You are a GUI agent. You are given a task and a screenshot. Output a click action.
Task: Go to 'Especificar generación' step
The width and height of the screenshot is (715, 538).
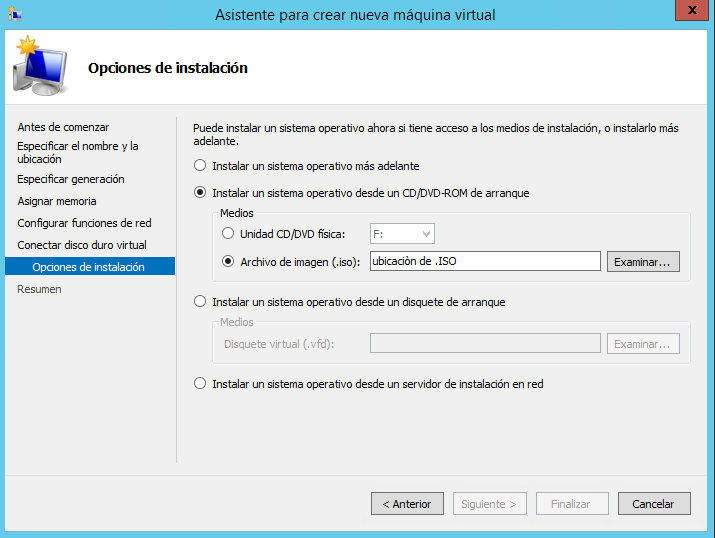tap(71, 179)
